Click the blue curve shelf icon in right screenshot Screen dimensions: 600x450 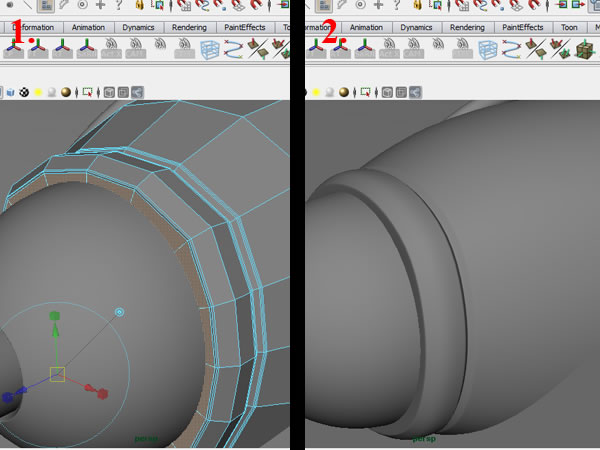(512, 49)
